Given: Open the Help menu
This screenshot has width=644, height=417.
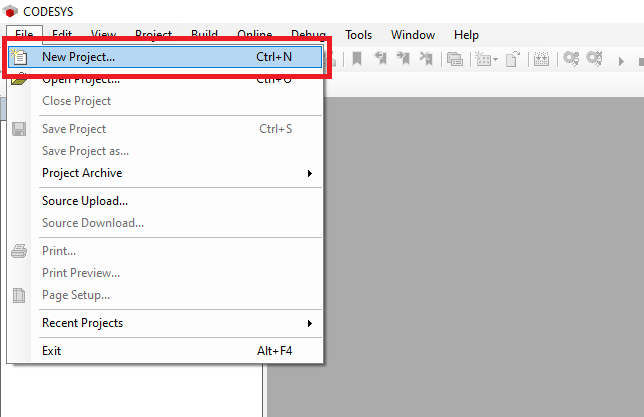Looking at the screenshot, I should click(466, 35).
